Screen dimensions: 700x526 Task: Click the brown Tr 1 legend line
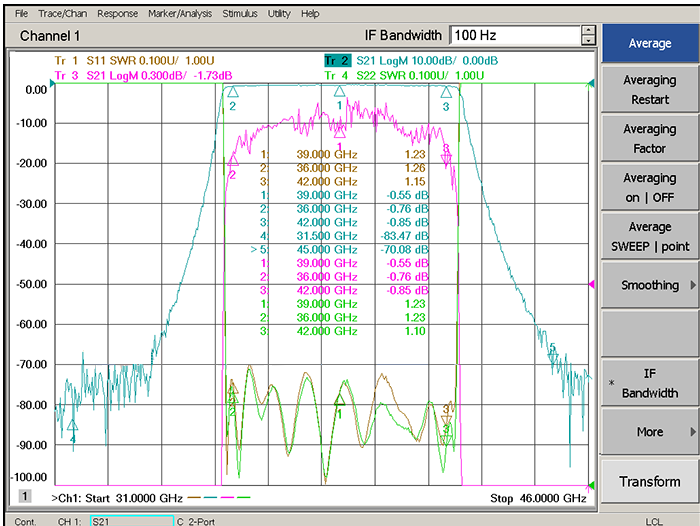pos(194,497)
